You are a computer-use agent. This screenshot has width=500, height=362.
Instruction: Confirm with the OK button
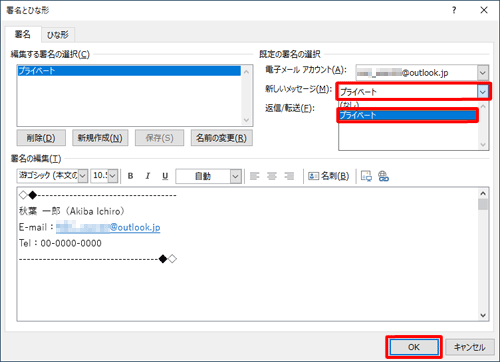click(414, 347)
